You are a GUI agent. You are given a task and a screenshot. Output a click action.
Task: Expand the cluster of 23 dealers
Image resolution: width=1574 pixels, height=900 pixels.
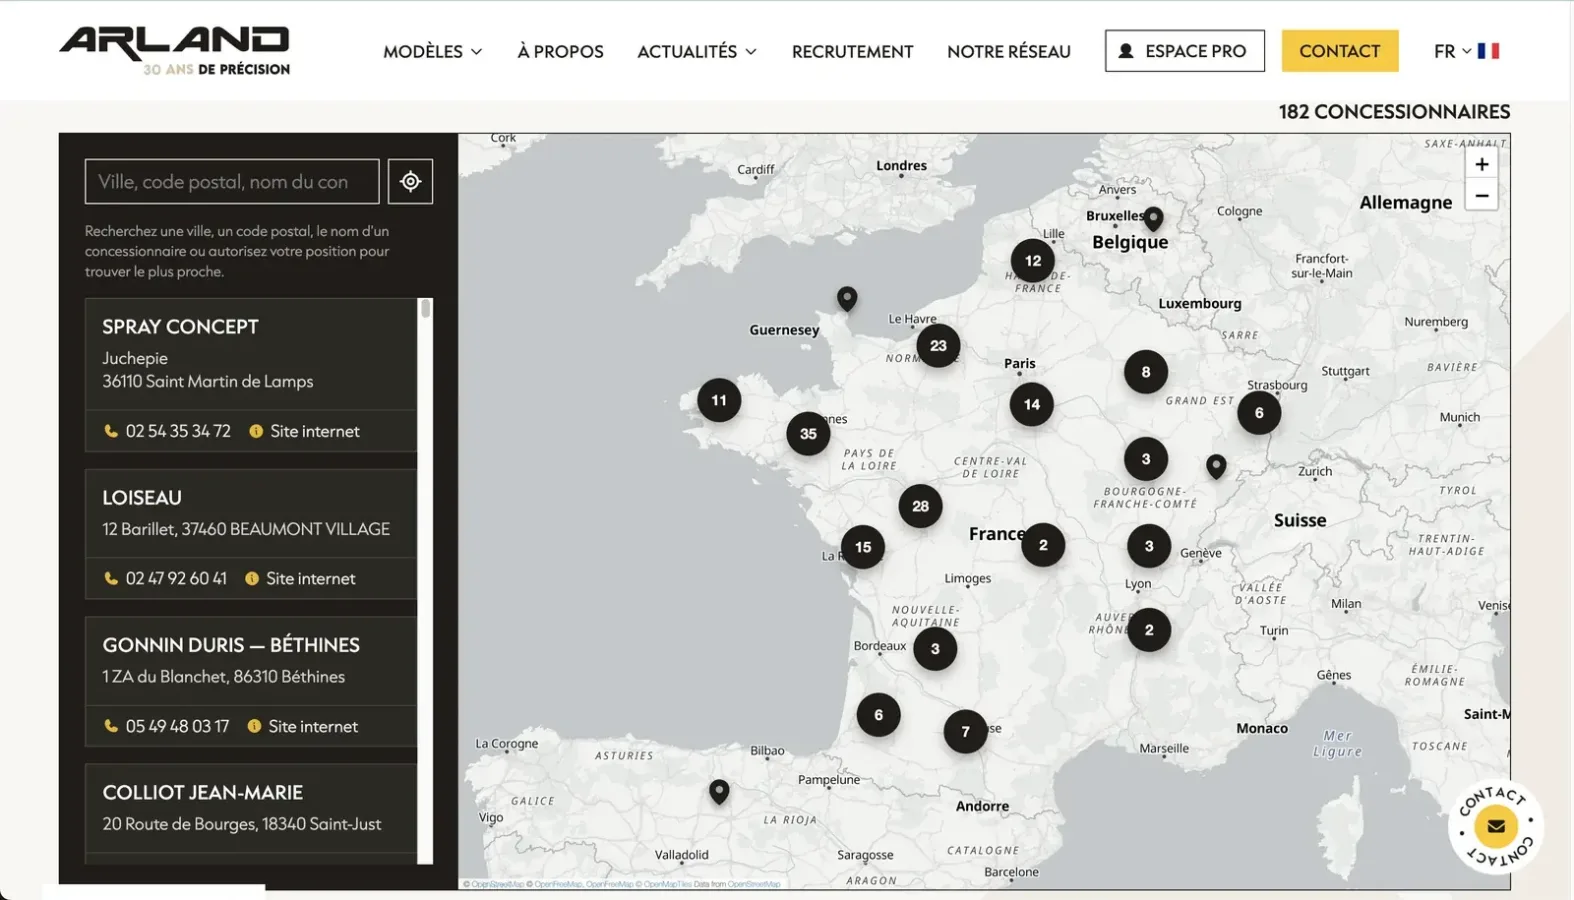pos(938,346)
